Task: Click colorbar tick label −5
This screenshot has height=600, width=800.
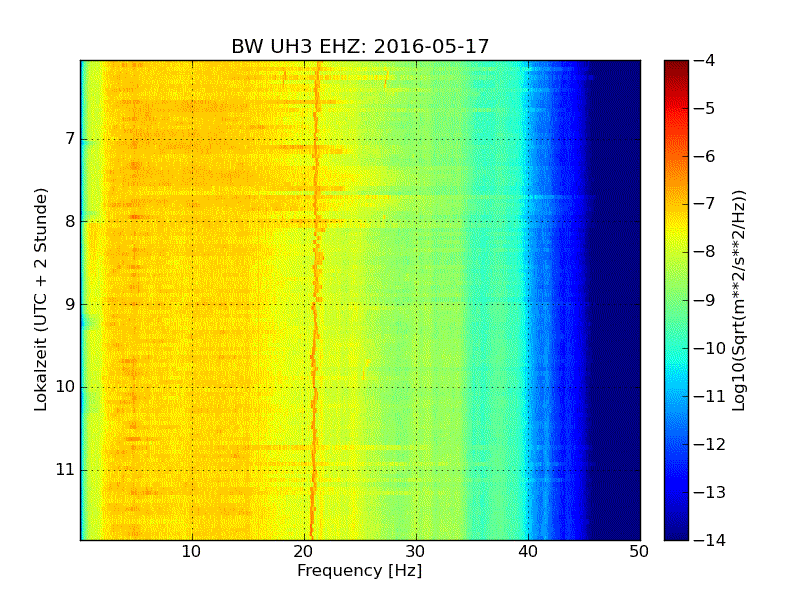Action: tap(705, 108)
